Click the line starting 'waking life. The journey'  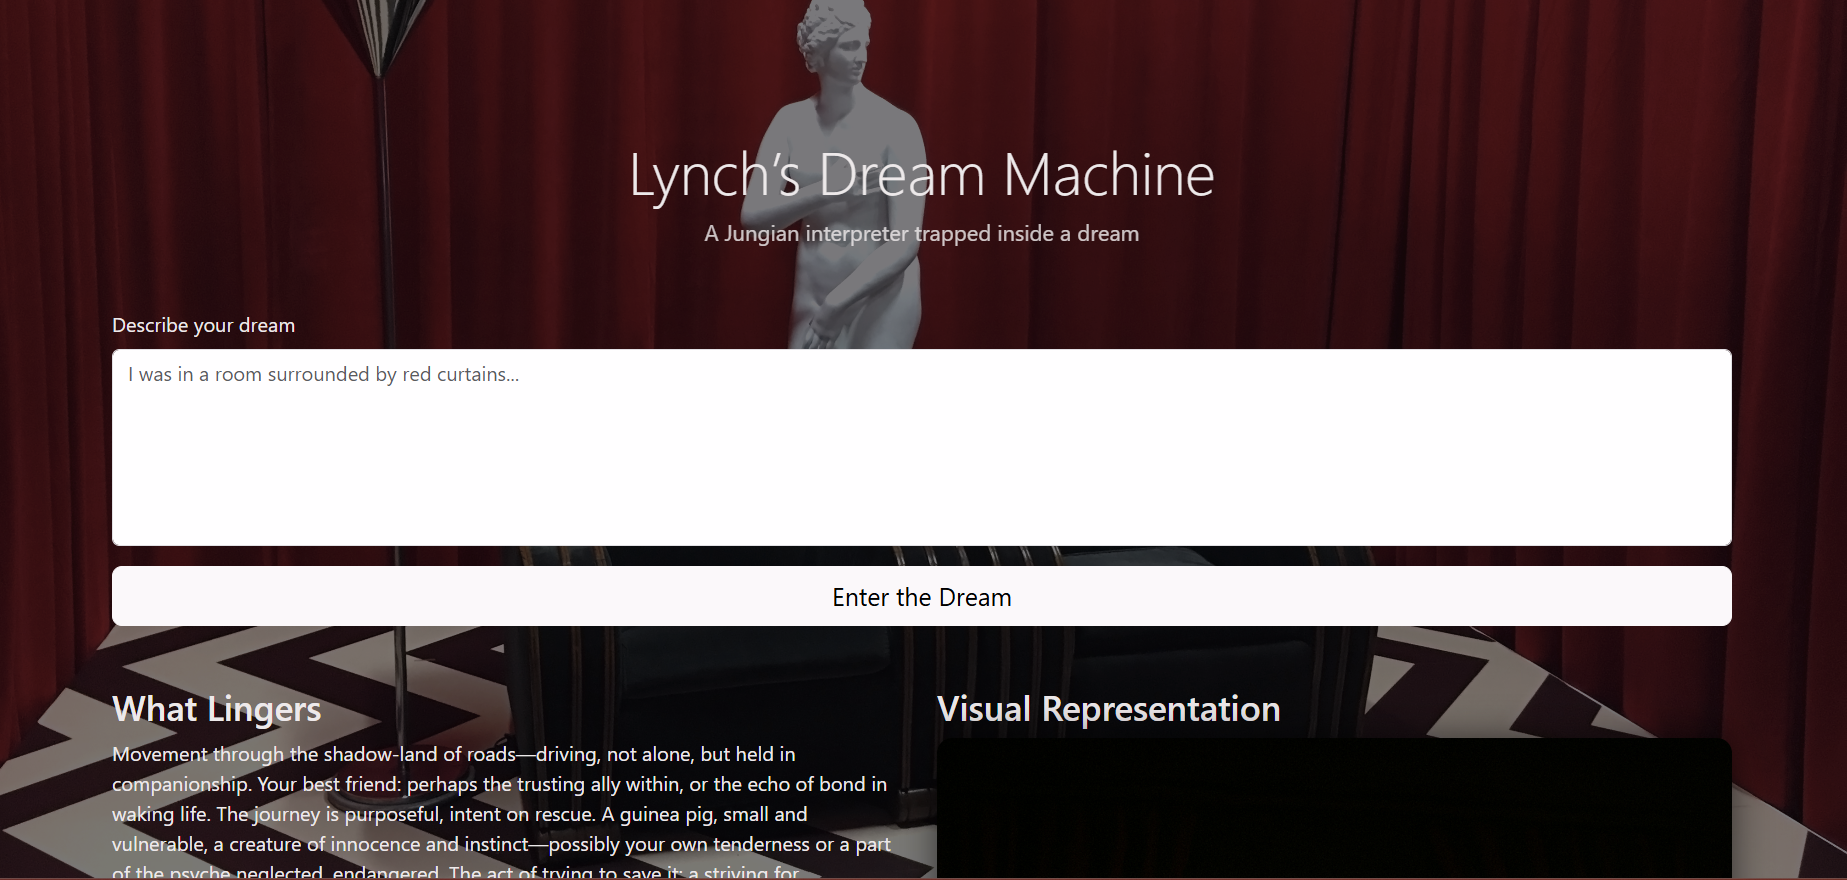pos(459,814)
